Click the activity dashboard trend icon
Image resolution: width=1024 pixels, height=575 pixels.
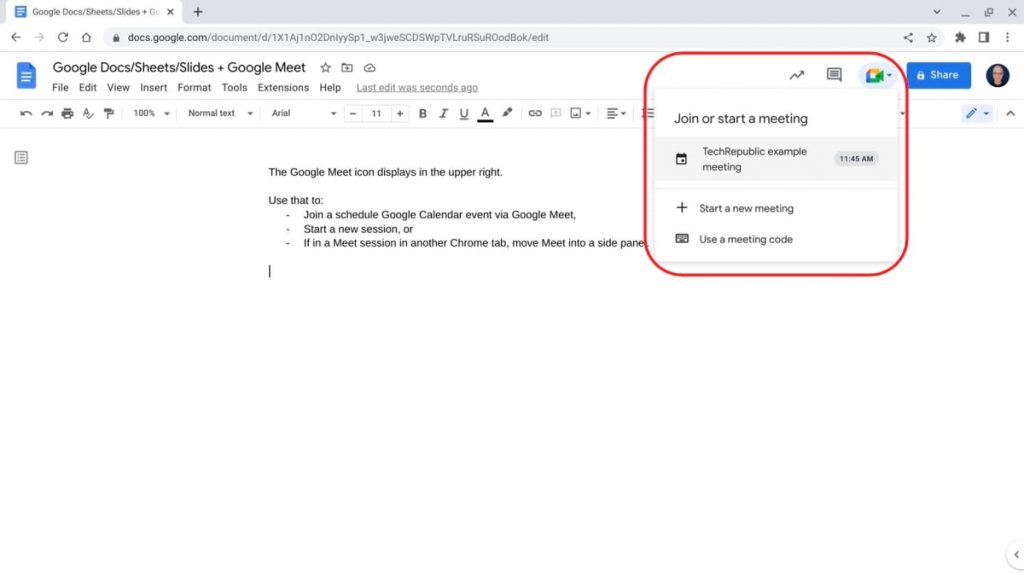[797, 75]
